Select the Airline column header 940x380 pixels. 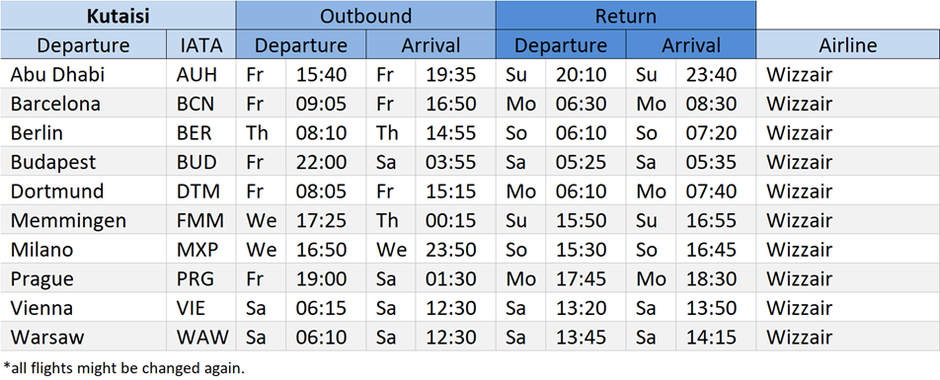tap(848, 45)
